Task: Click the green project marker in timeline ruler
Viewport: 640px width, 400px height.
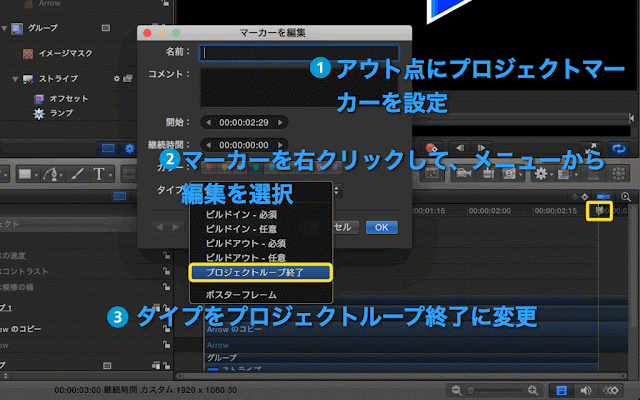Action: pos(599,211)
